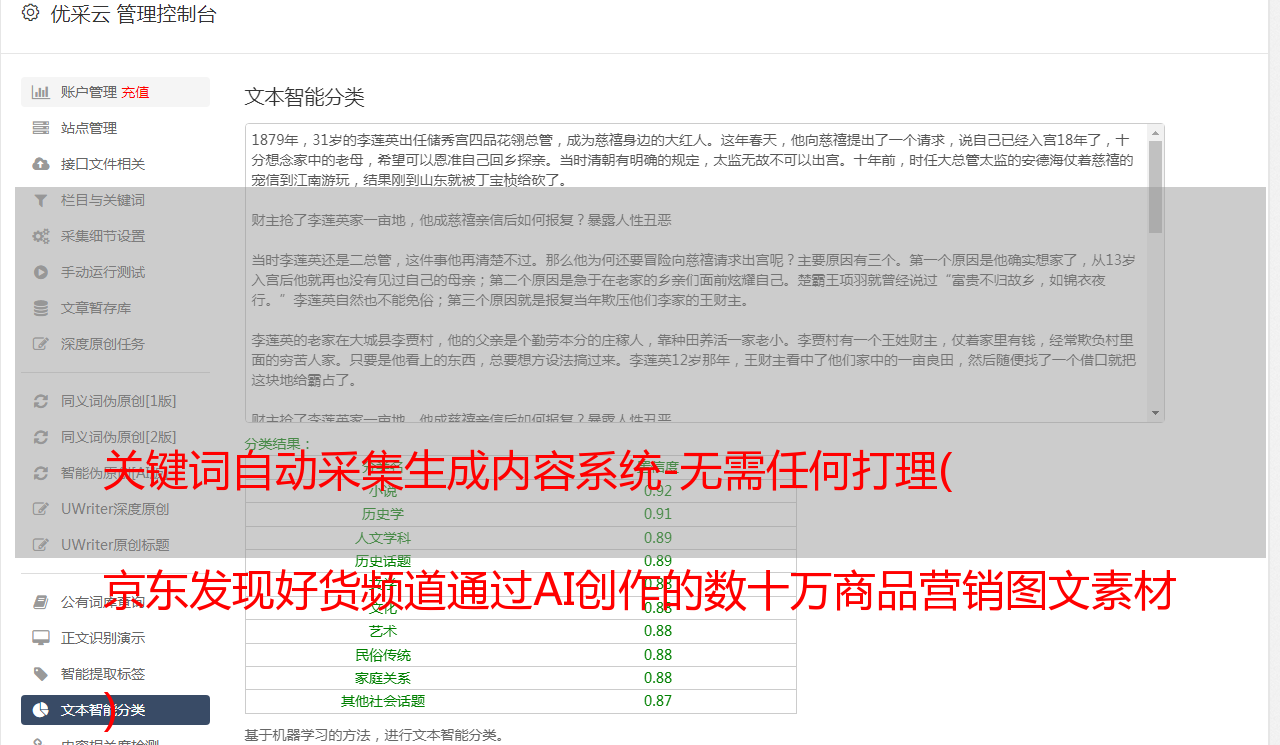Image resolution: width=1280 pixels, height=745 pixels.
Task: Click the text area scrollbar up arrow
Action: coord(1156,132)
